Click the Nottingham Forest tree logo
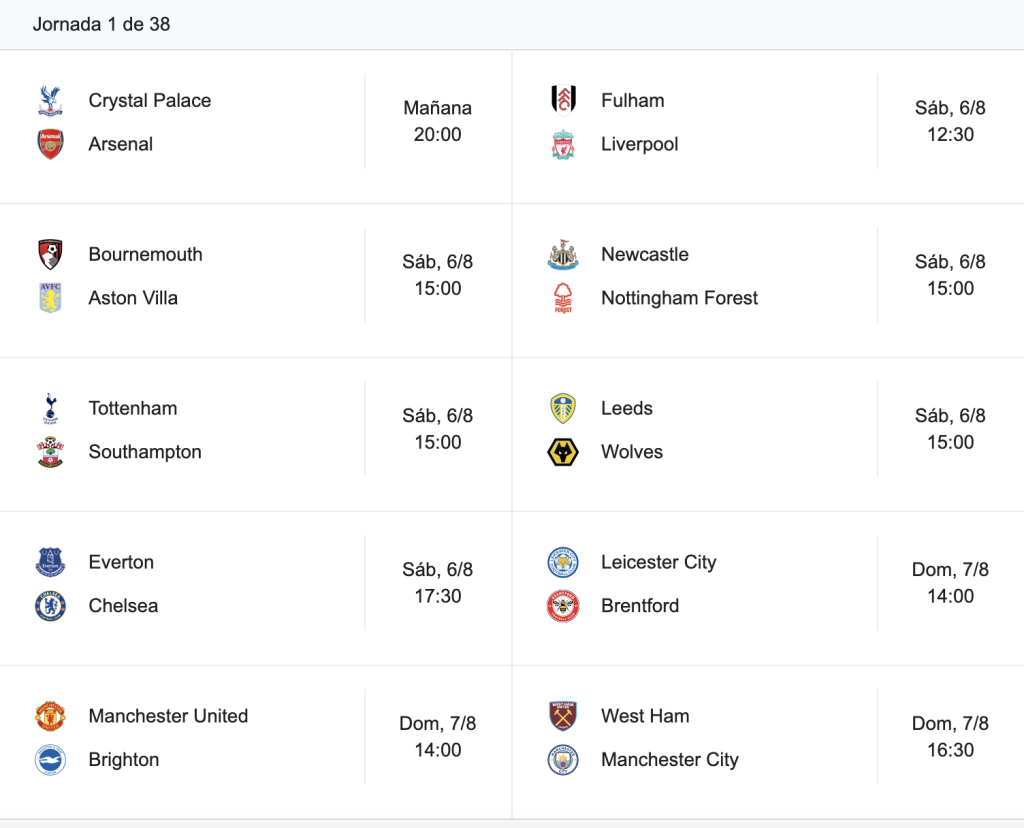 point(563,298)
